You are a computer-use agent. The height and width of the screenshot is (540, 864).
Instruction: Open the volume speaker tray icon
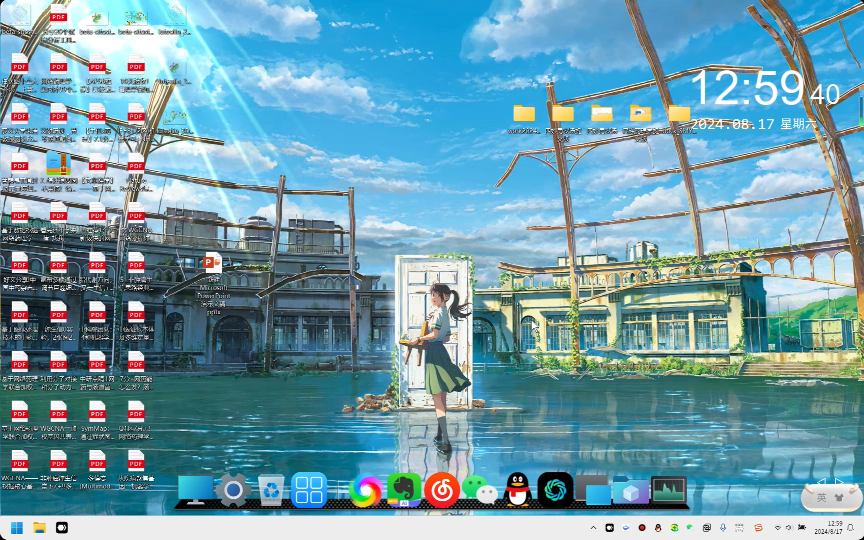[789, 528]
